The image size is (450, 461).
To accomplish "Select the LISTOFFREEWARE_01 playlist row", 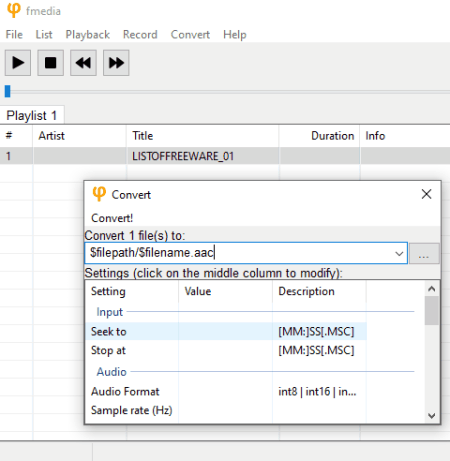I will pyautogui.click(x=225, y=156).
